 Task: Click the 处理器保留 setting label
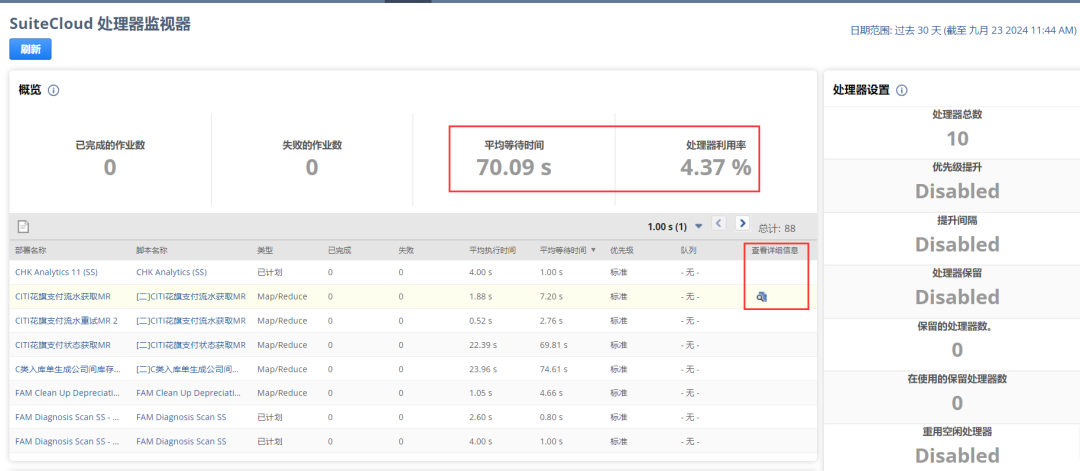coord(957,273)
